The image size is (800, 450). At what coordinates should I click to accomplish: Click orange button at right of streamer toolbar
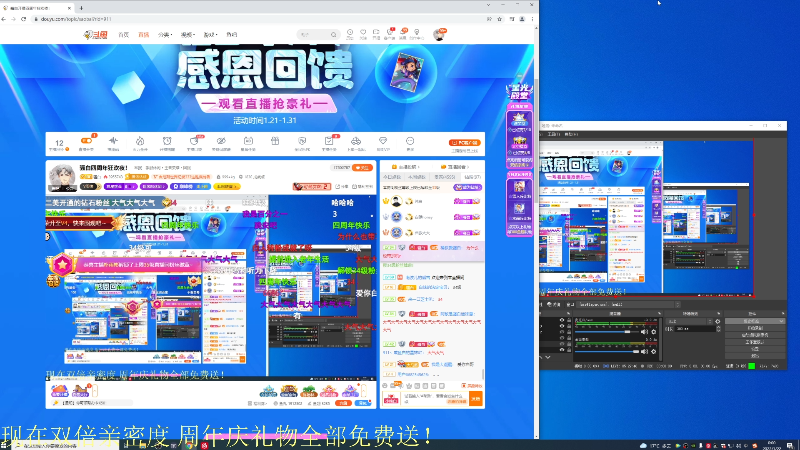tap(464, 143)
